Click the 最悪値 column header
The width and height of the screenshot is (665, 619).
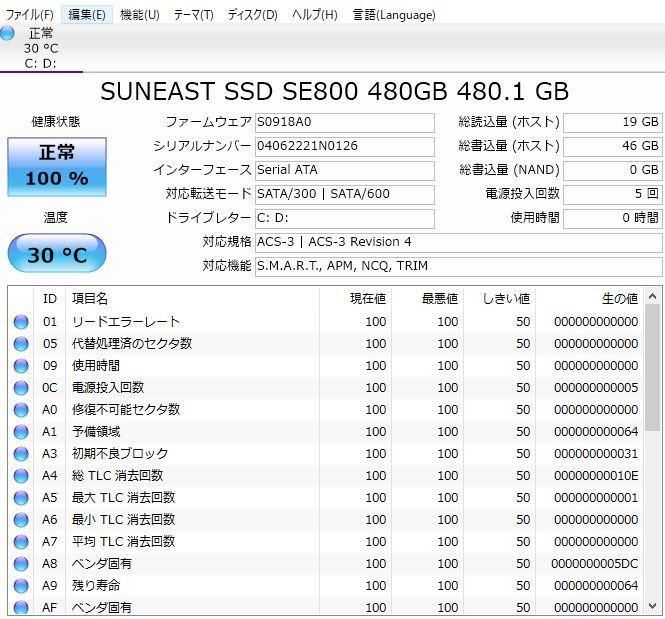(428, 298)
